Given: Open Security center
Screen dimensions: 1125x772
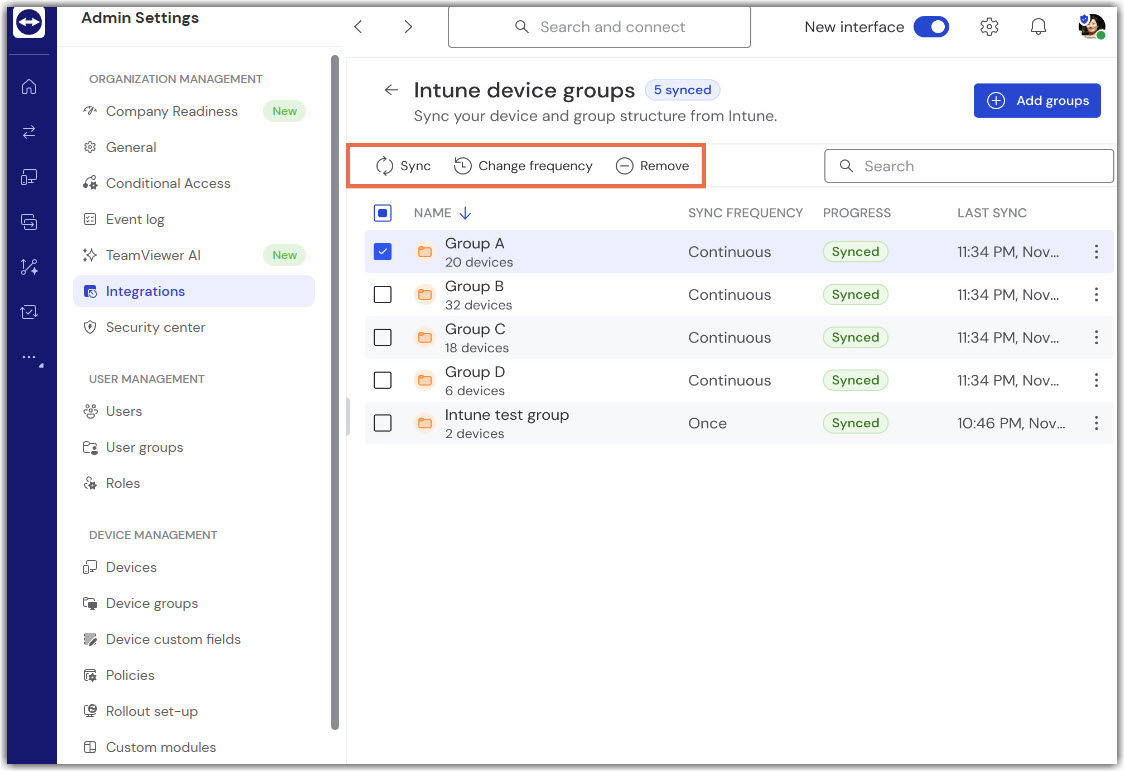Looking at the screenshot, I should click(x=194, y=327).
